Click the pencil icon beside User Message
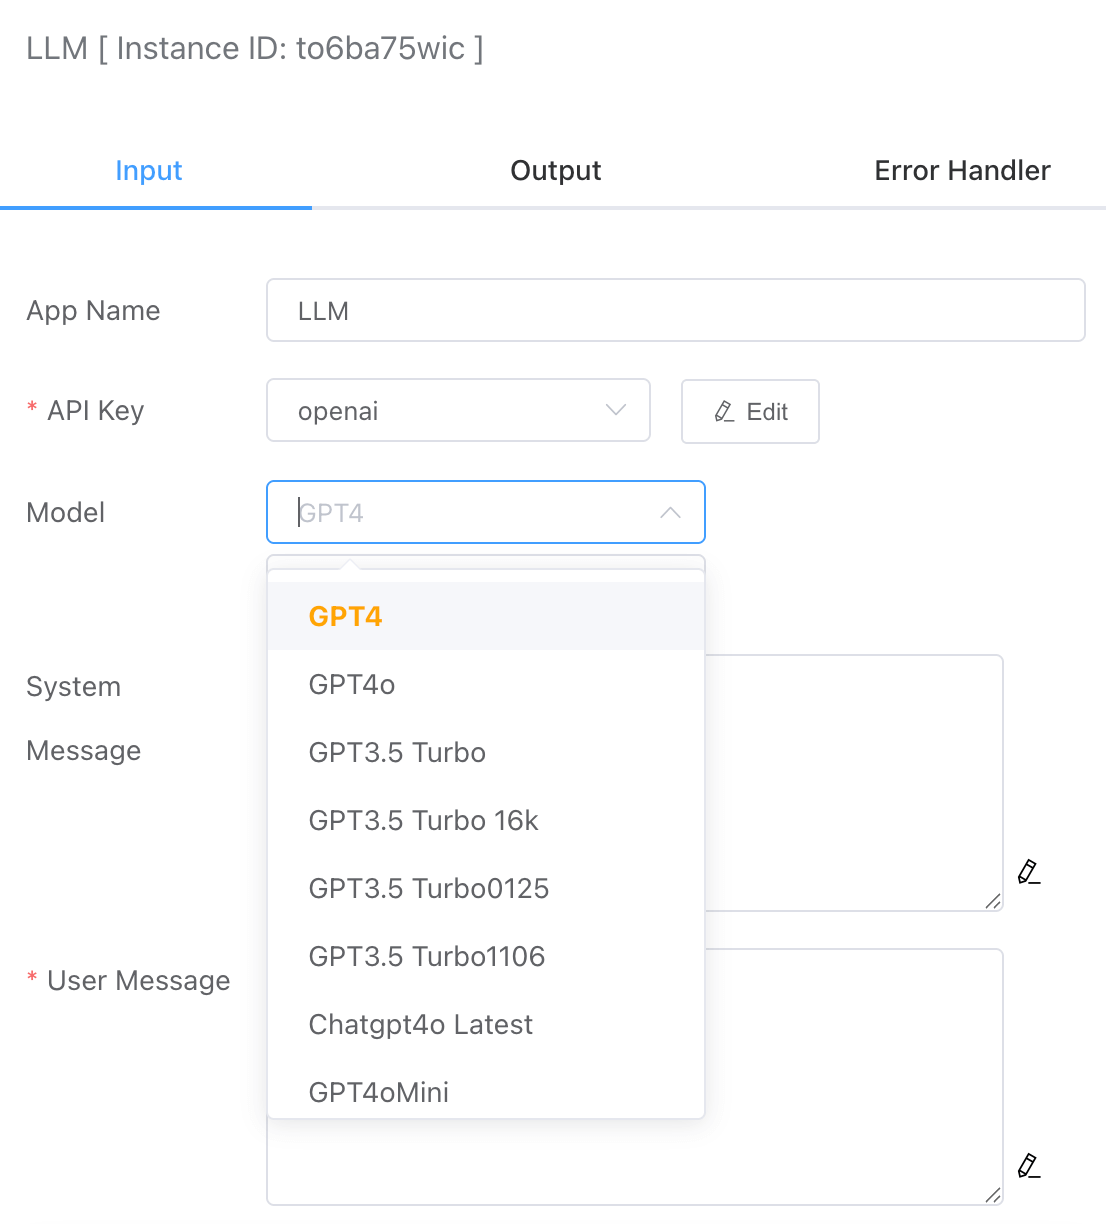This screenshot has height=1224, width=1106. click(1029, 1166)
